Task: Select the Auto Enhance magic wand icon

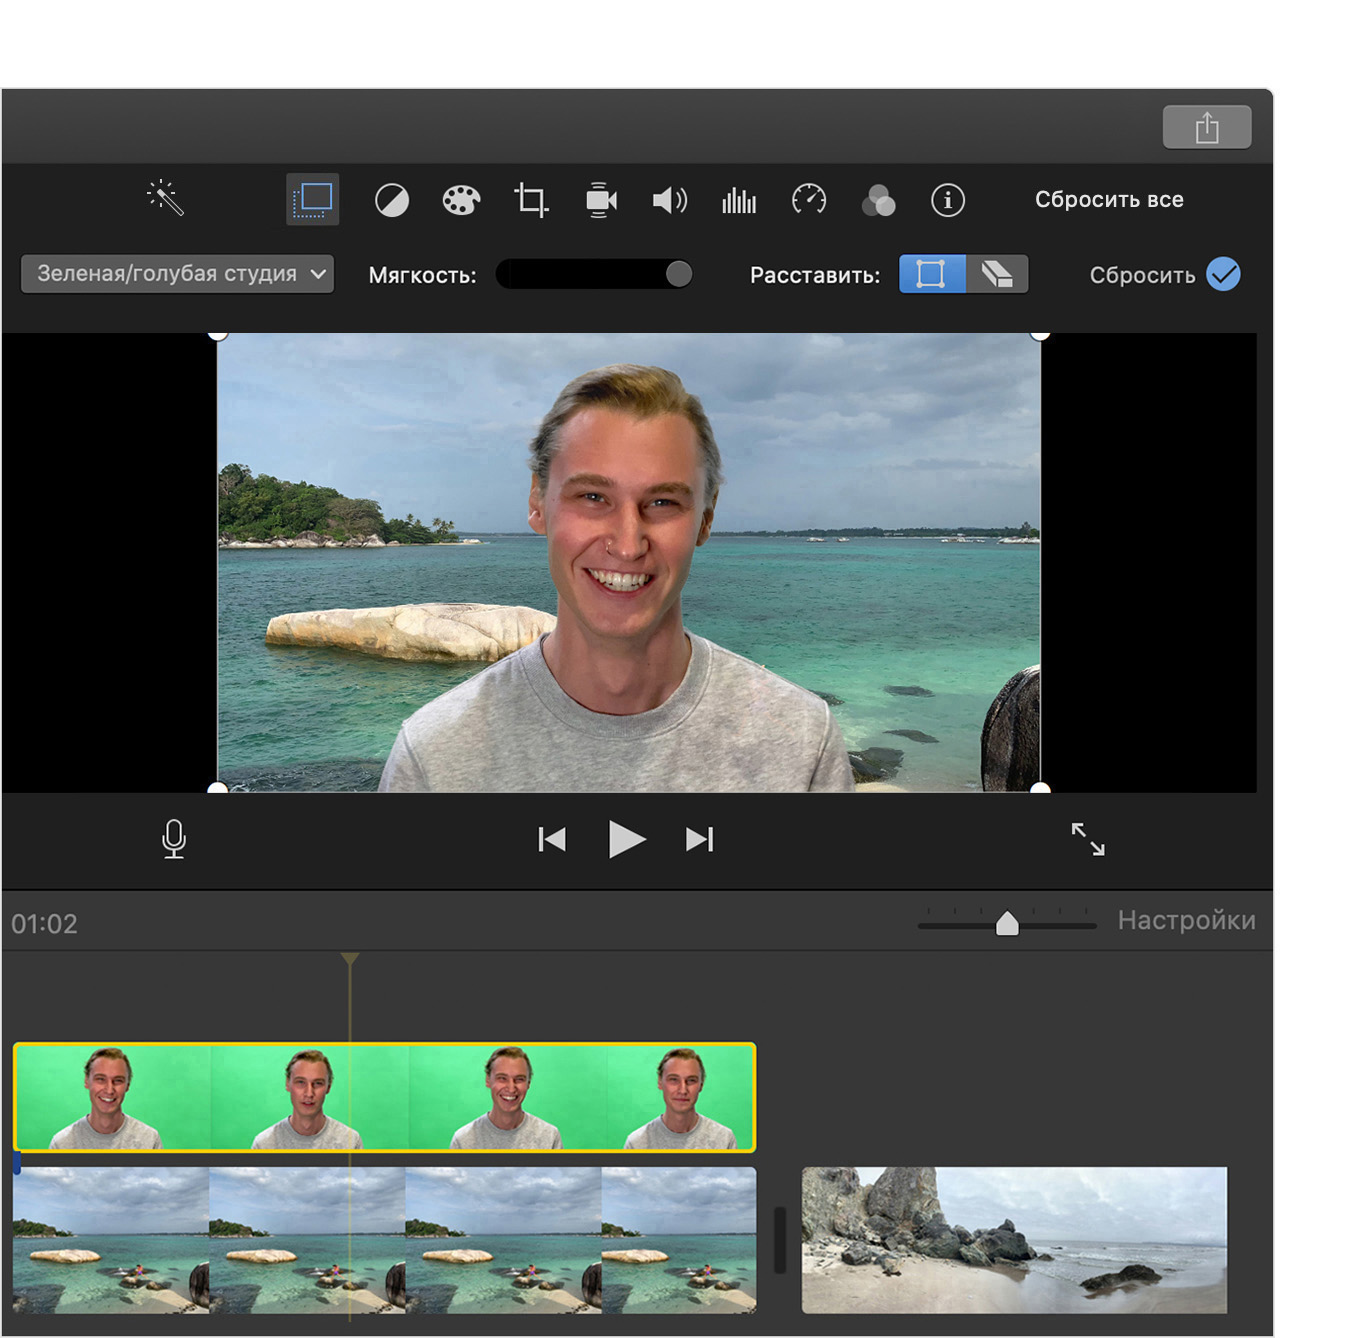Action: pyautogui.click(x=163, y=199)
